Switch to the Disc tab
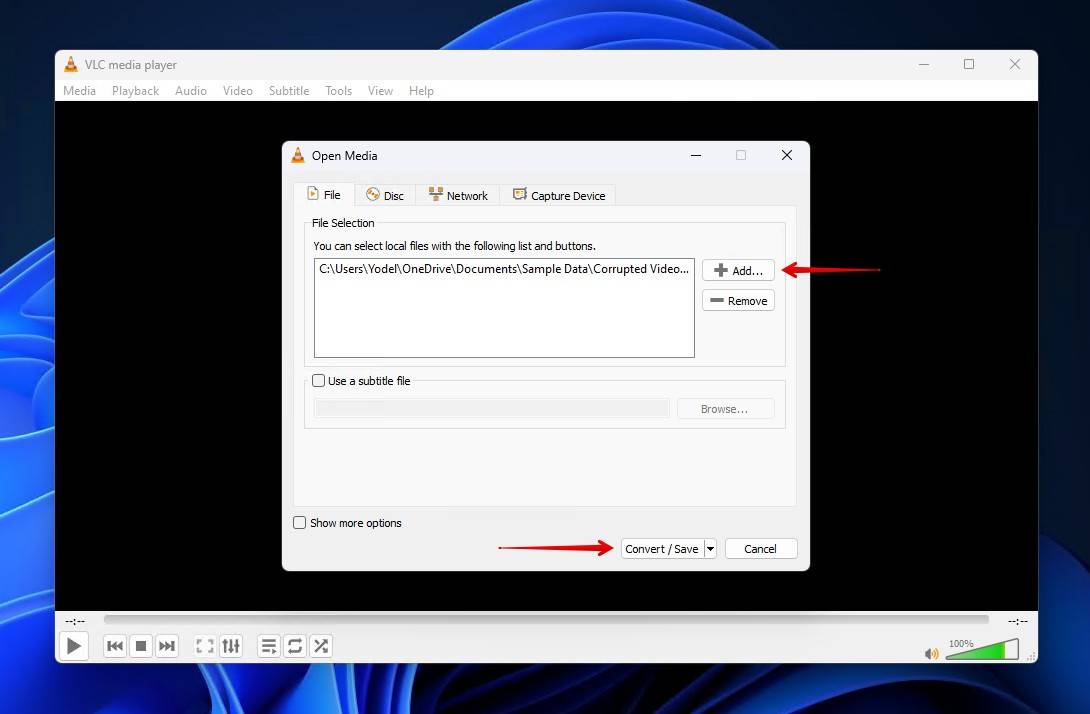The height and width of the screenshot is (714, 1090). (x=385, y=195)
